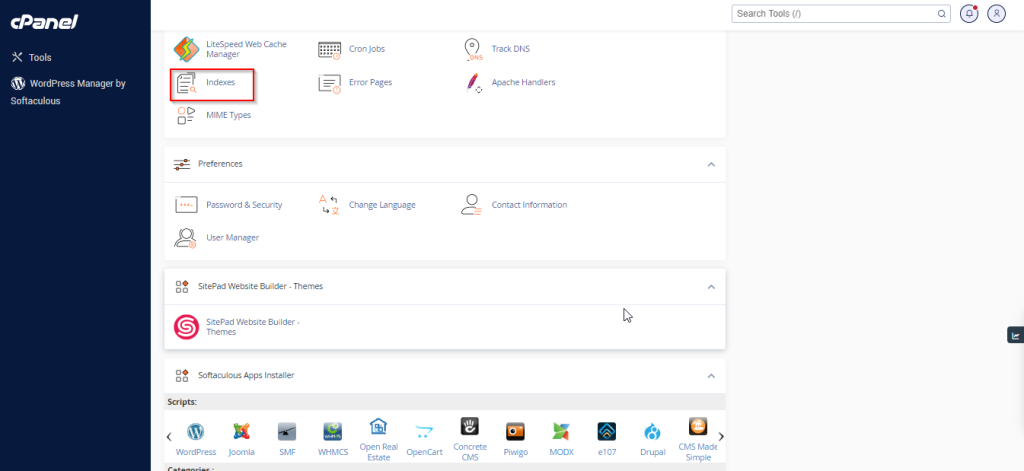This screenshot has width=1024, height=471.
Task: Open the Error Pages link text
Action: coord(370,82)
